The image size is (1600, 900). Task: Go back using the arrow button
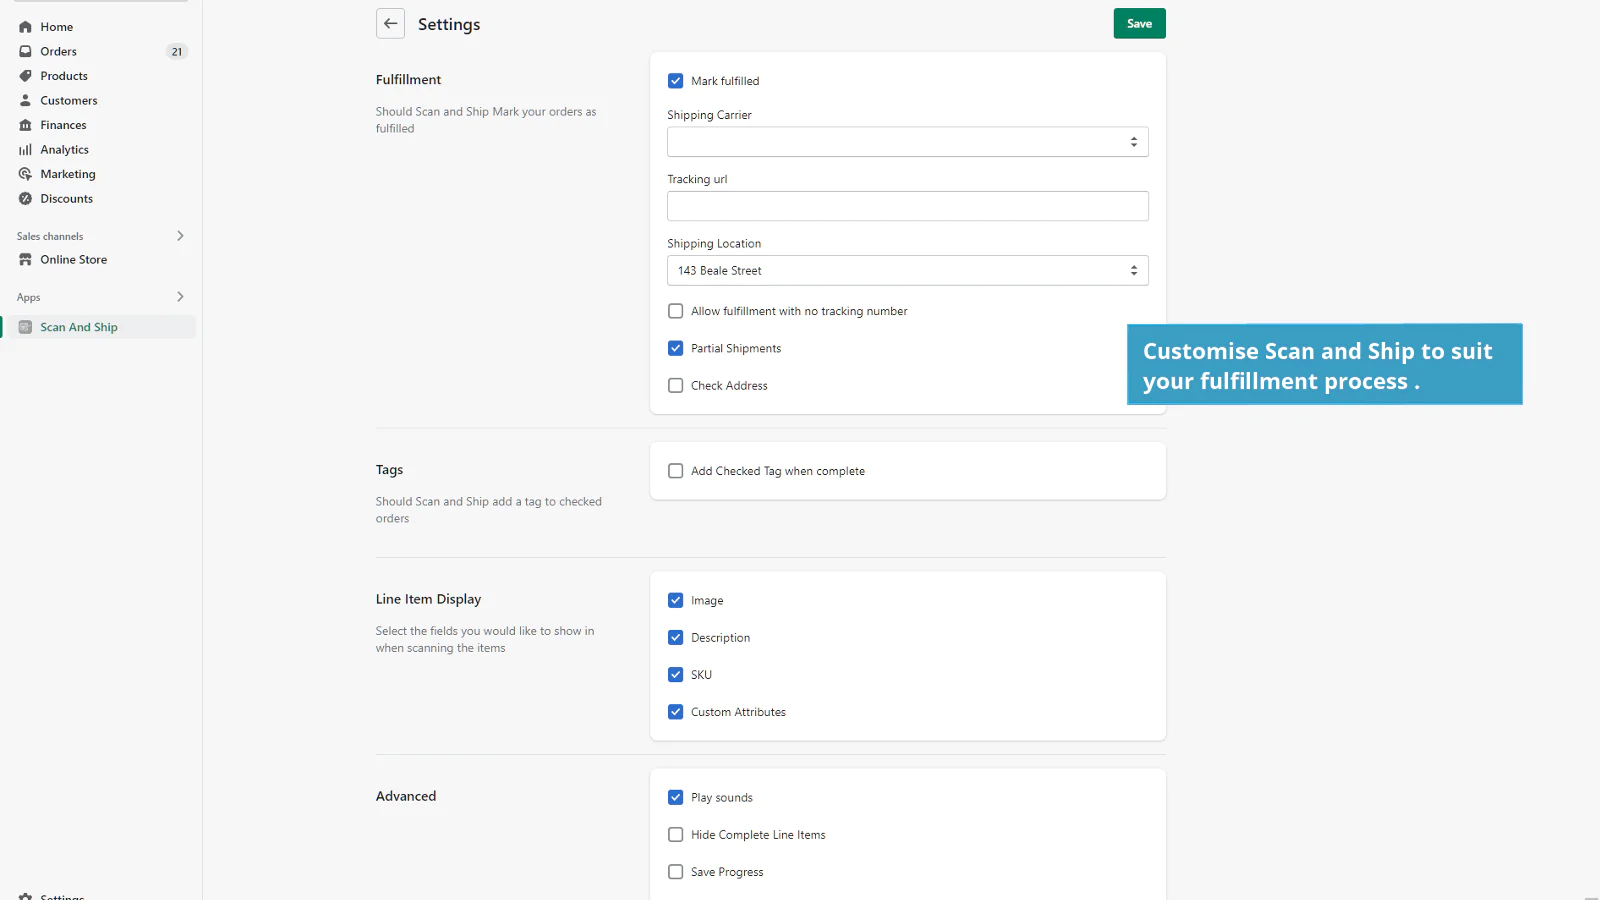(x=390, y=24)
